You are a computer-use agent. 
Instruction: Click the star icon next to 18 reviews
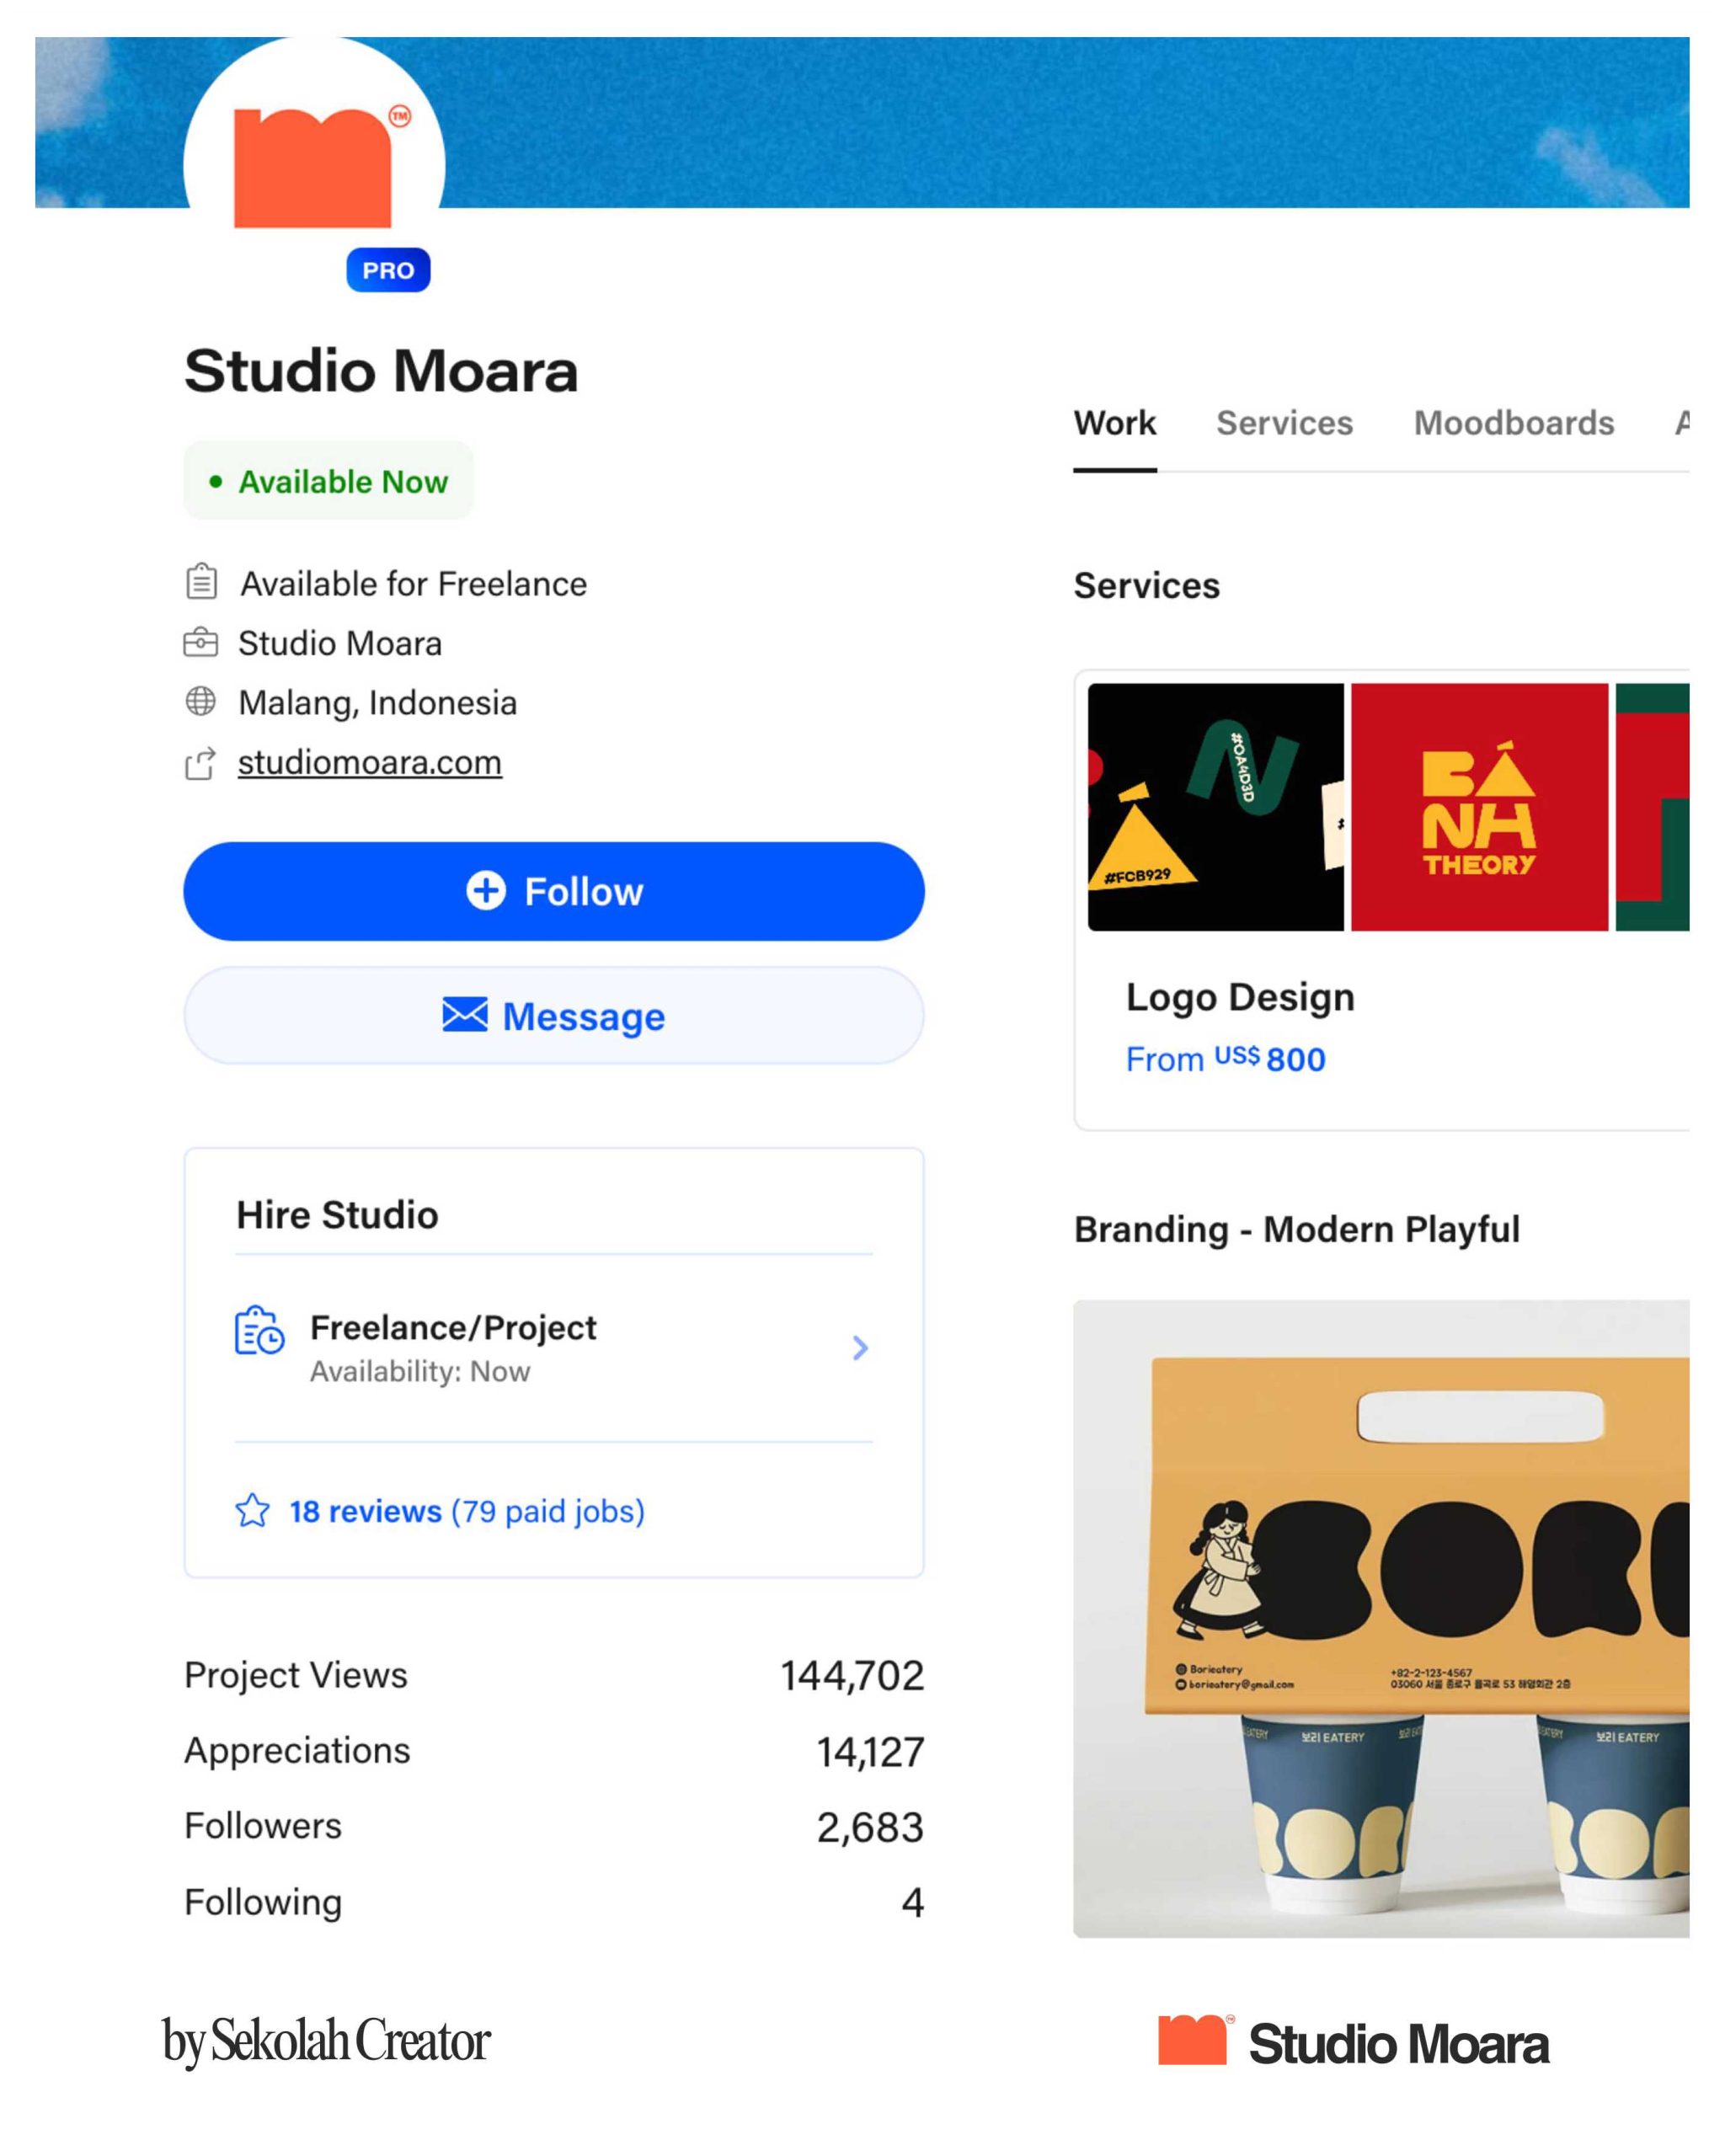point(252,1510)
